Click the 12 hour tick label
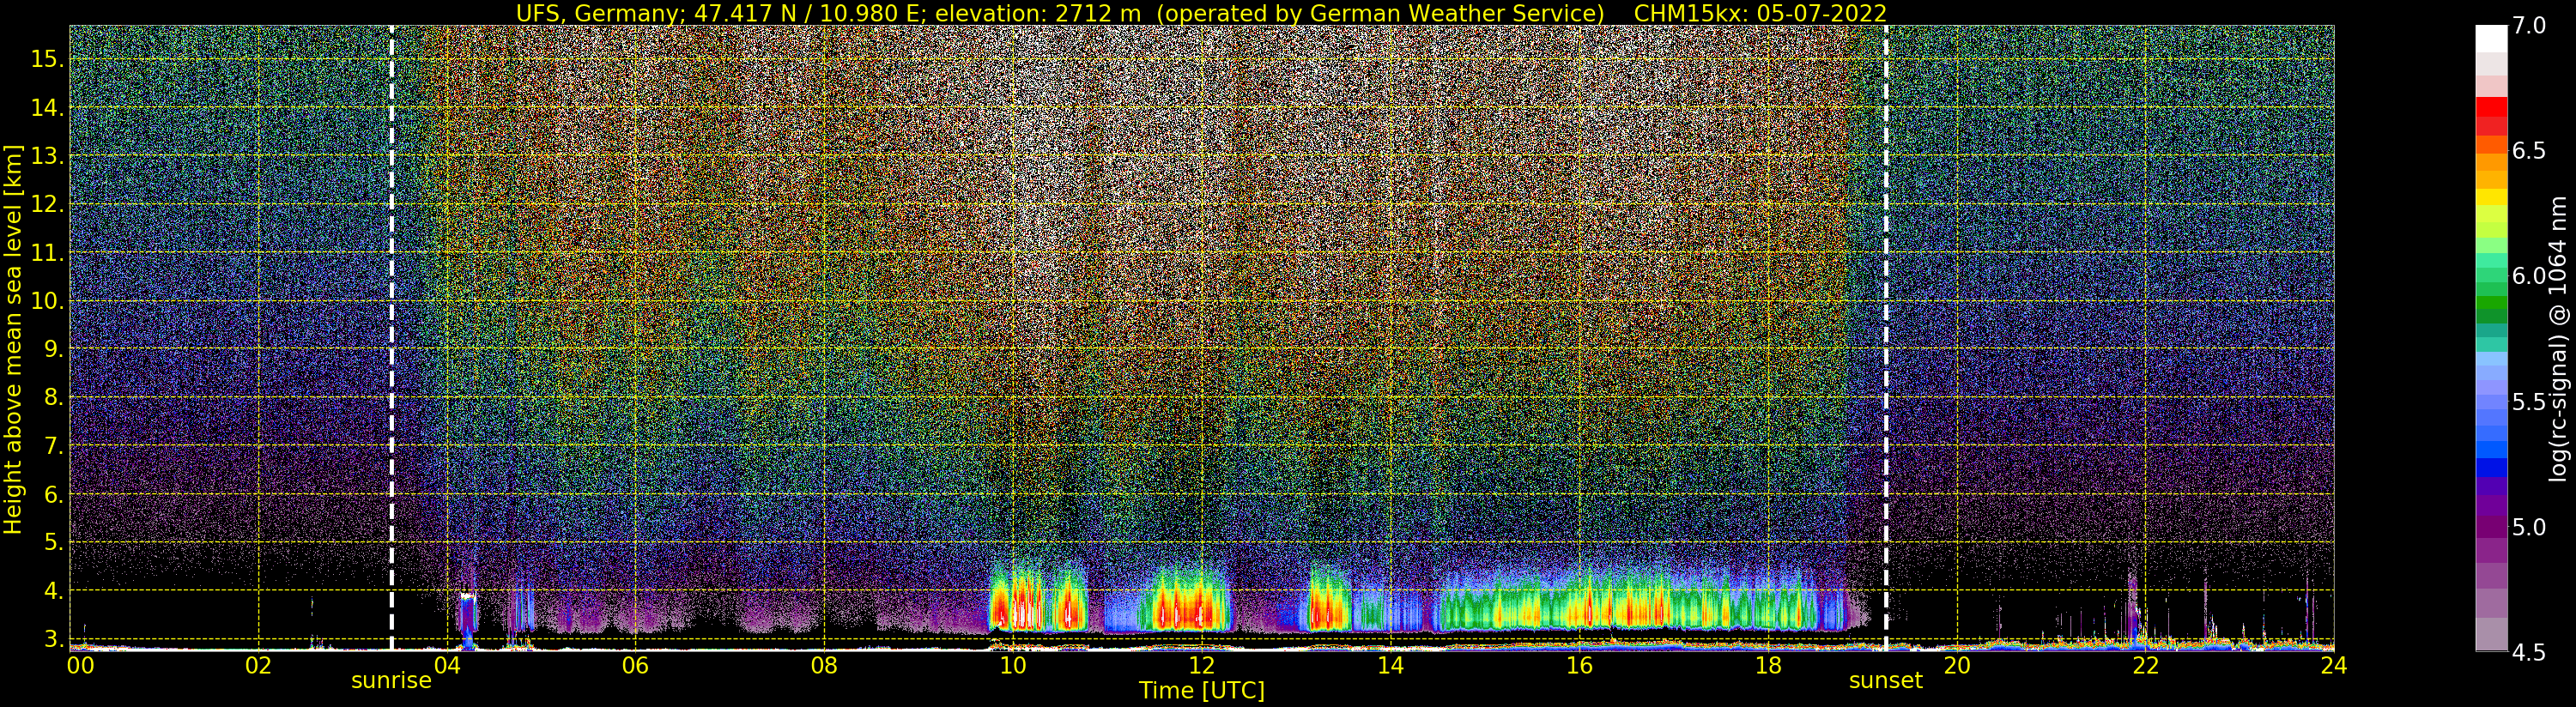Viewport: 2576px width, 707px height. coord(1201,666)
